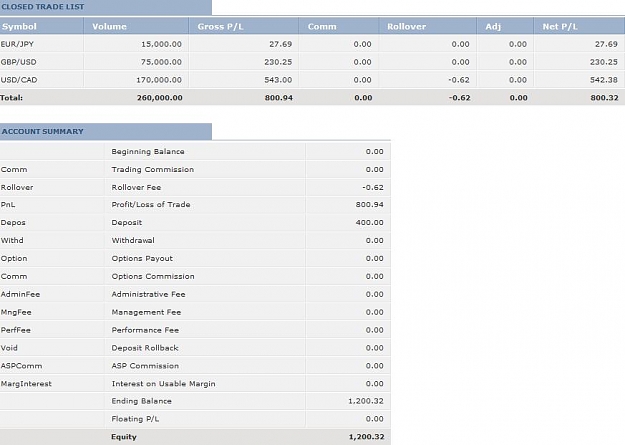Screen dimensions: 625x445
Task: Select the bold Equity label
Action: coord(124,437)
